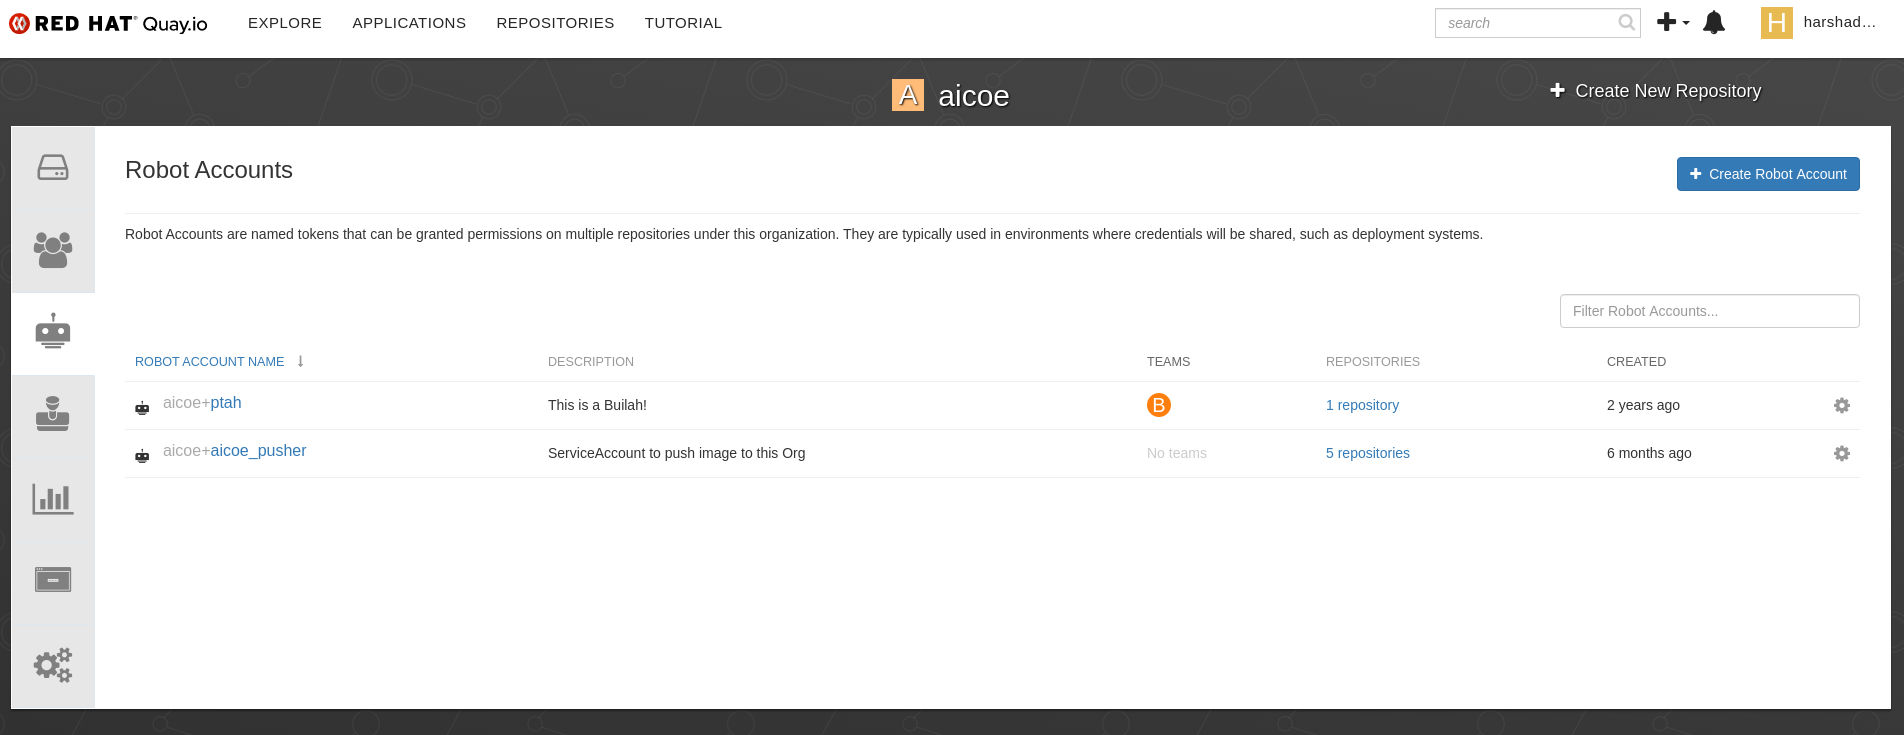Click the Teams column header
This screenshot has width=1904, height=735.
(x=1168, y=362)
